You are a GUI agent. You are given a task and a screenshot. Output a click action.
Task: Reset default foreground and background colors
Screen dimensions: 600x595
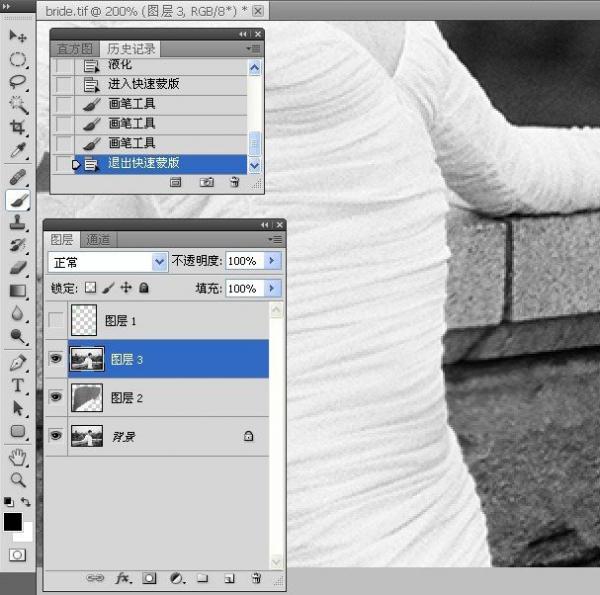(x=8, y=501)
